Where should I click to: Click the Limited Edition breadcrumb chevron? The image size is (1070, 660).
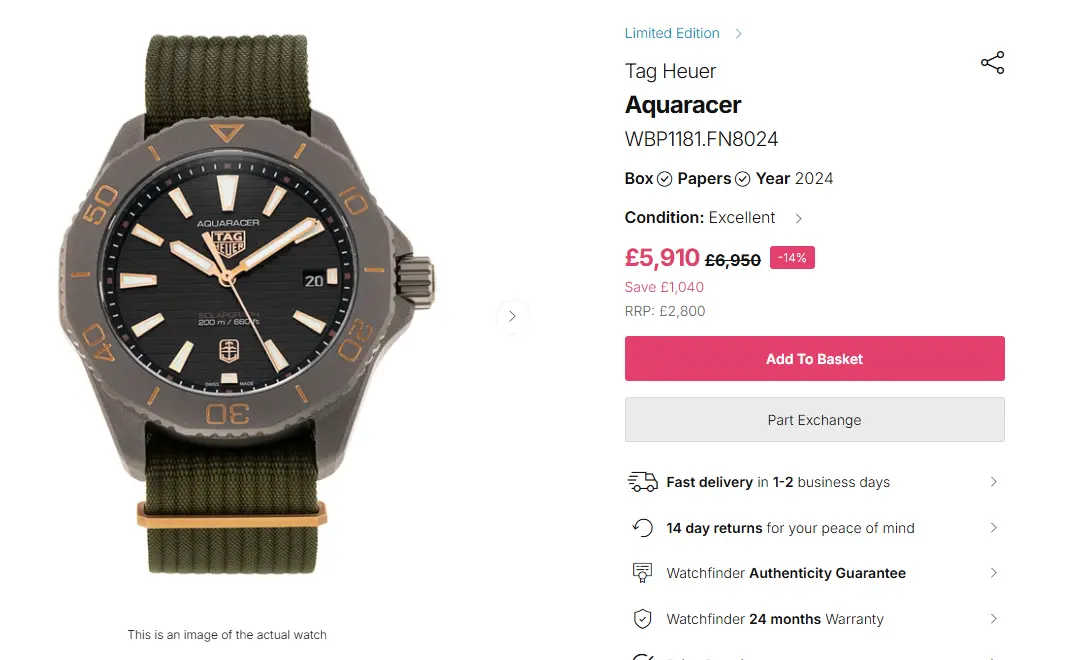(x=738, y=34)
